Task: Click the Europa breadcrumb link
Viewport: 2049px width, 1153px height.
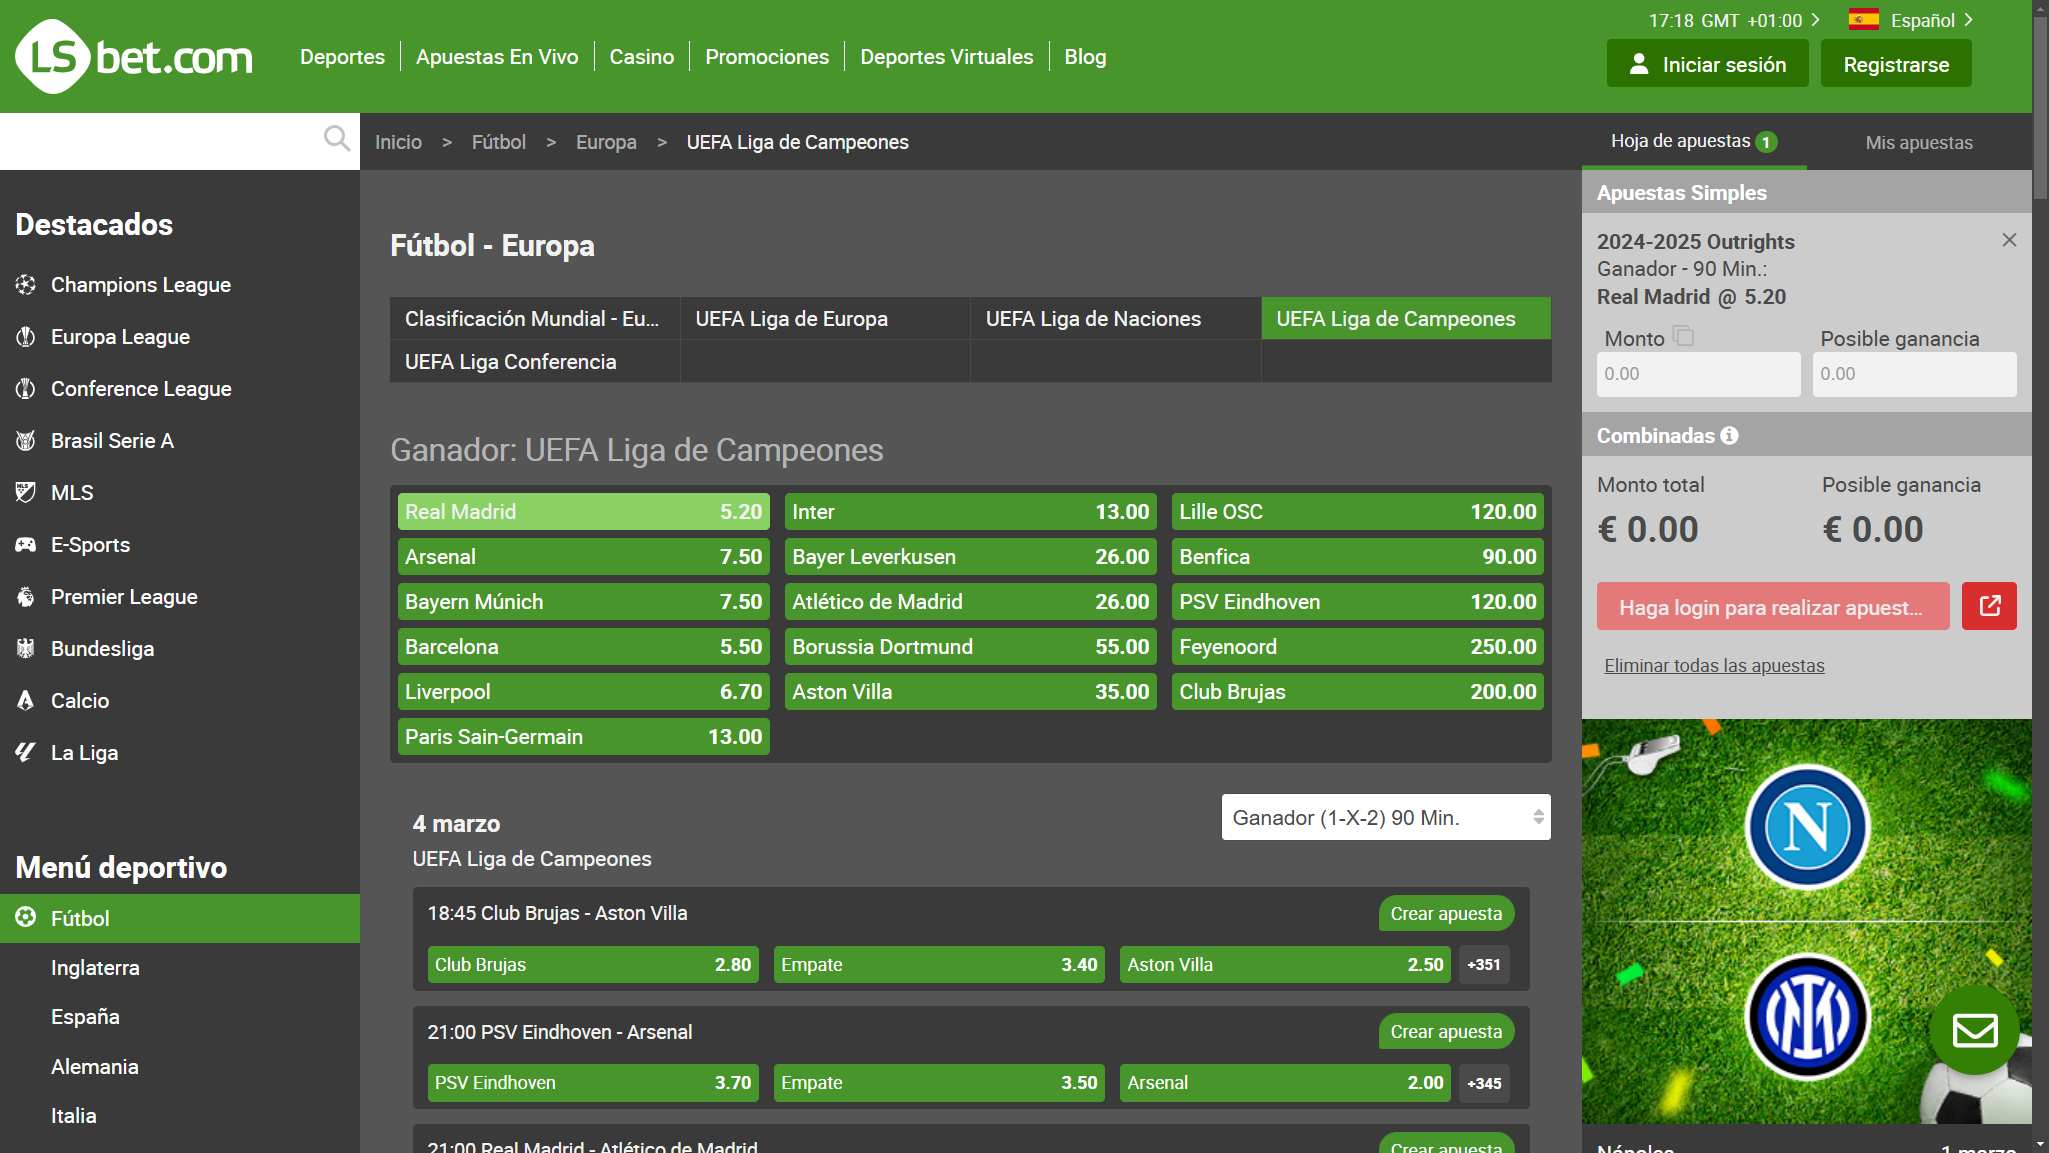Action: pos(606,142)
